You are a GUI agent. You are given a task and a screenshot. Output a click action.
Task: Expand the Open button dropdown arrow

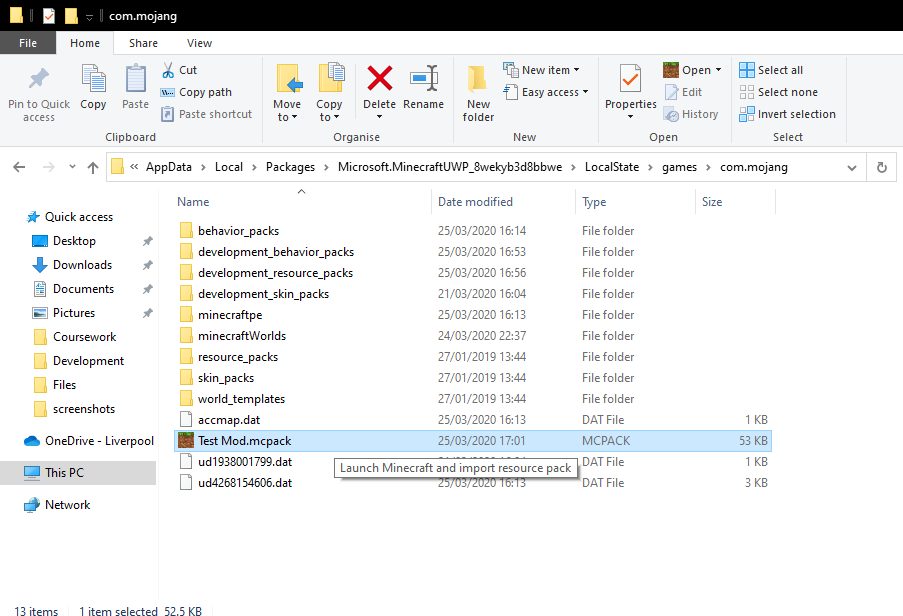pyautogui.click(x=718, y=70)
